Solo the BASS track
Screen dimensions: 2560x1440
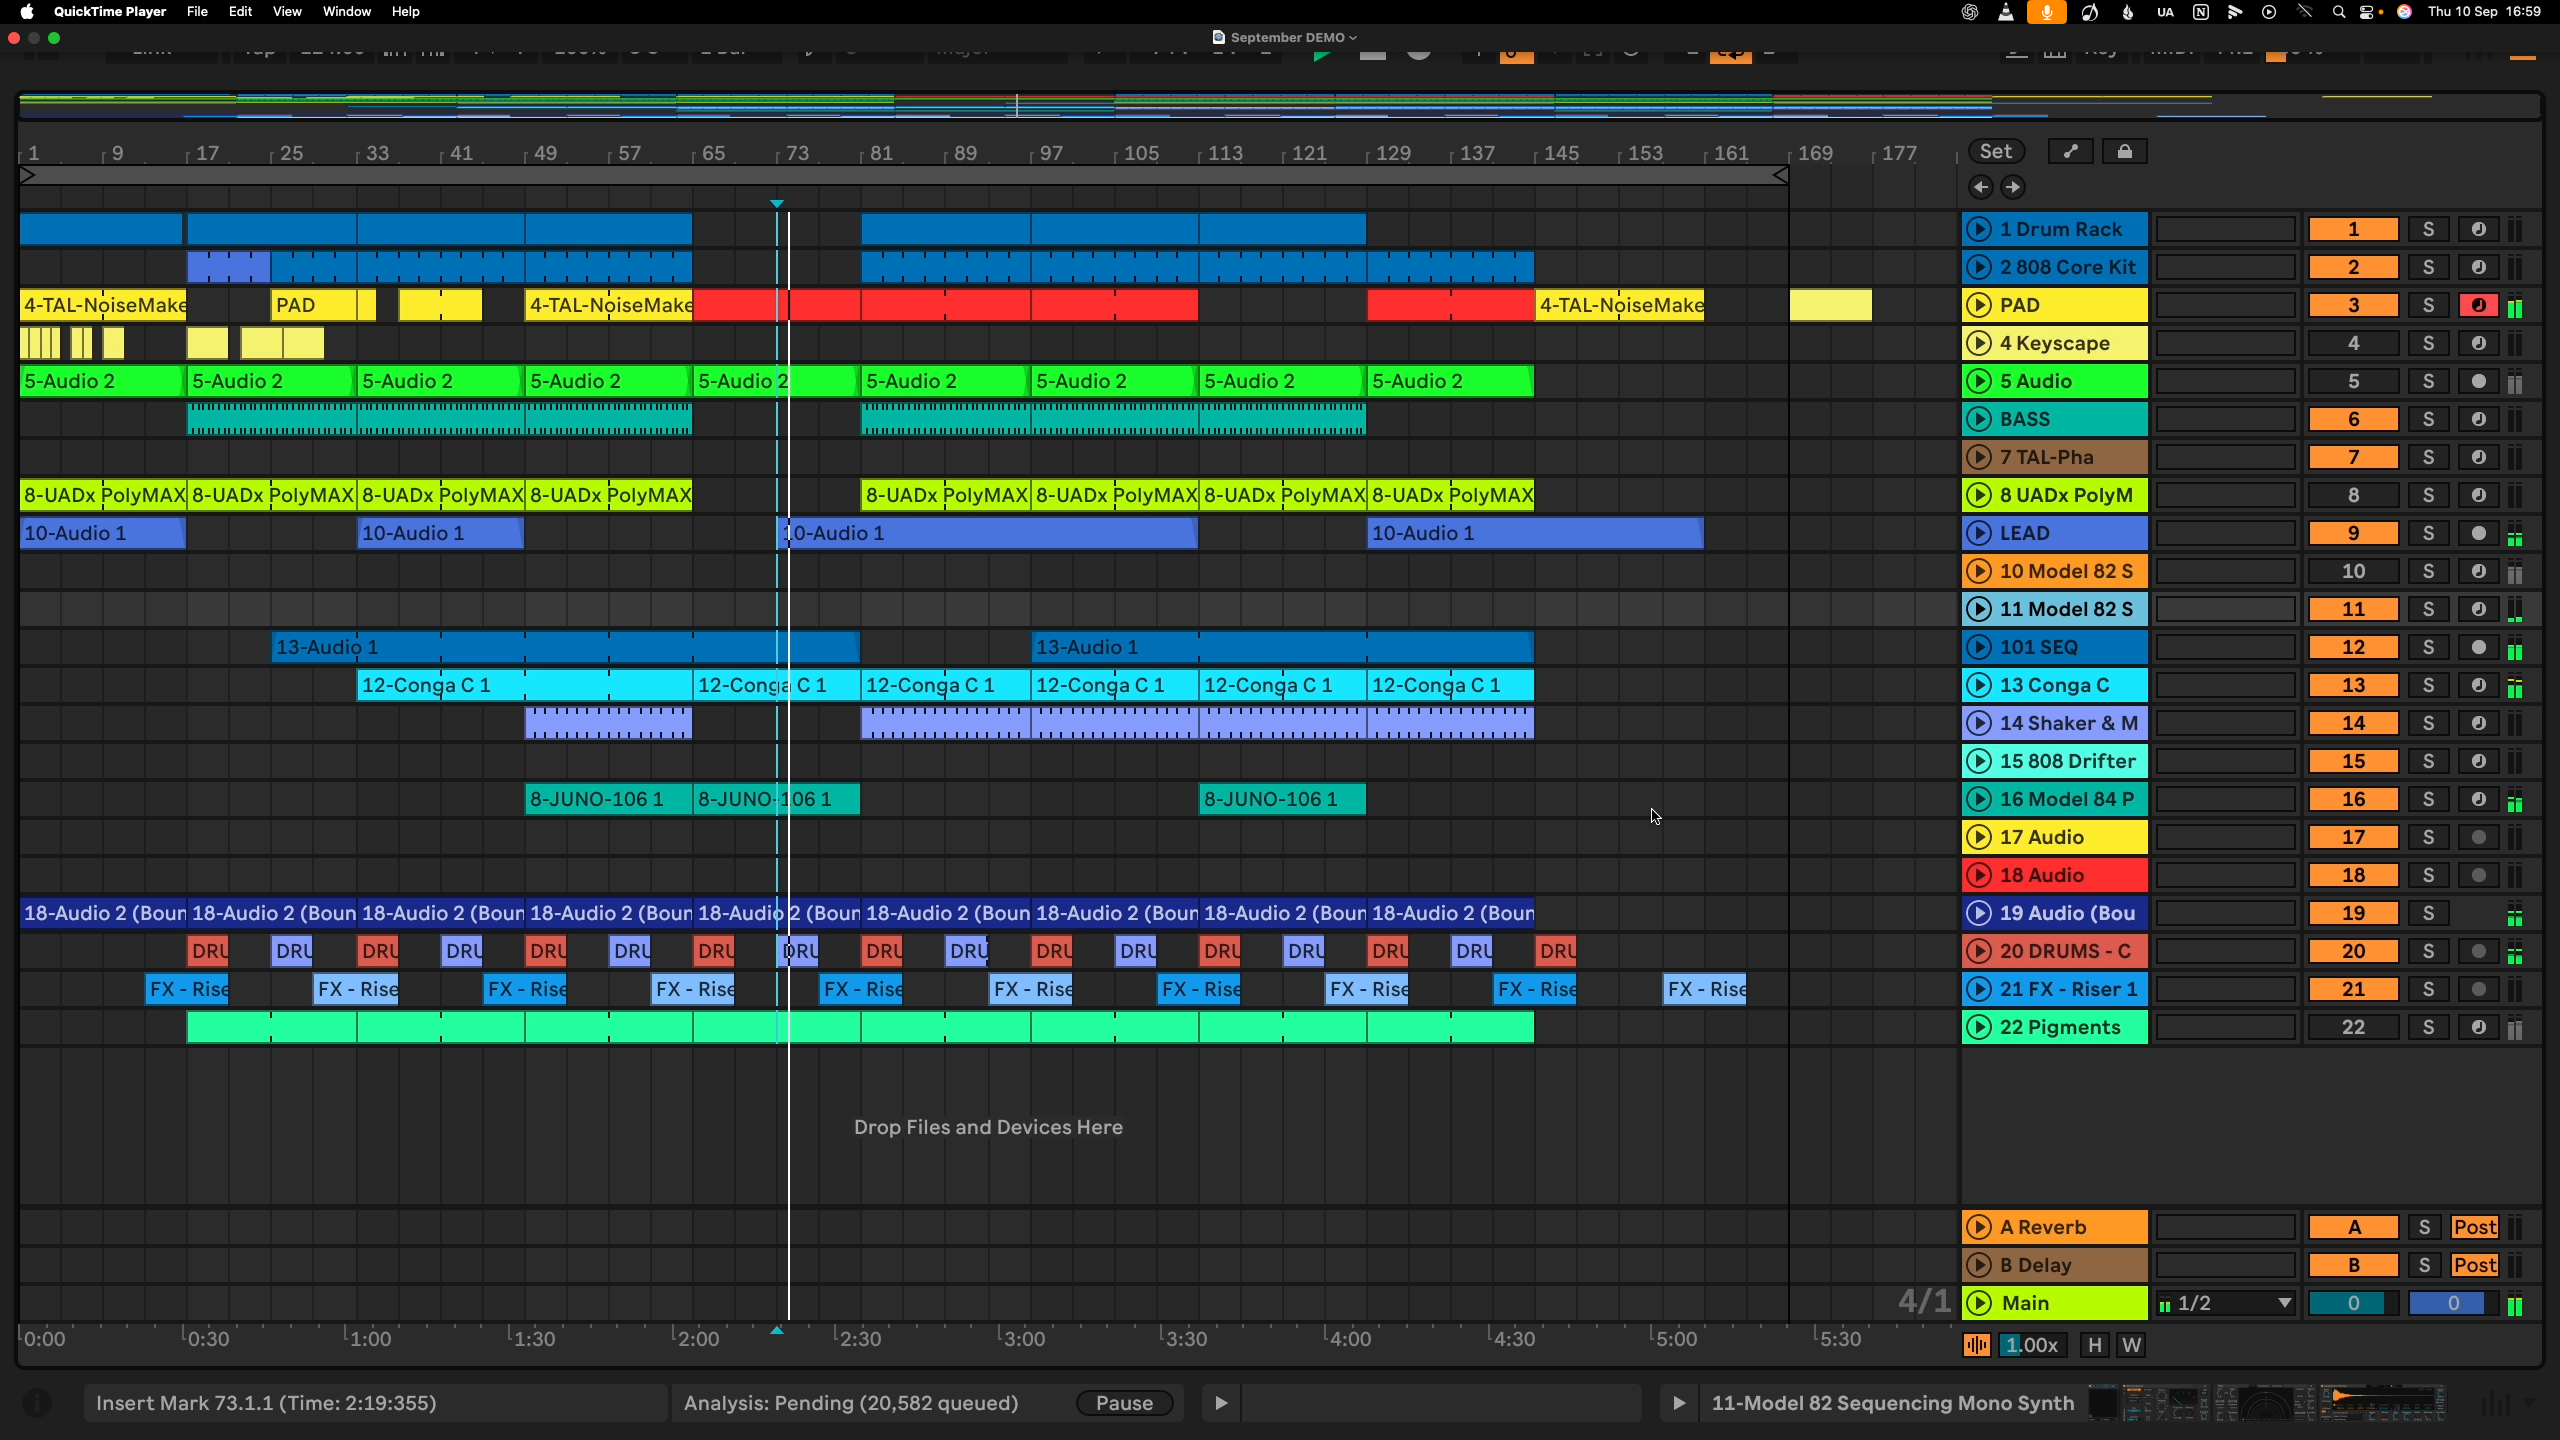pyautogui.click(x=2428, y=419)
